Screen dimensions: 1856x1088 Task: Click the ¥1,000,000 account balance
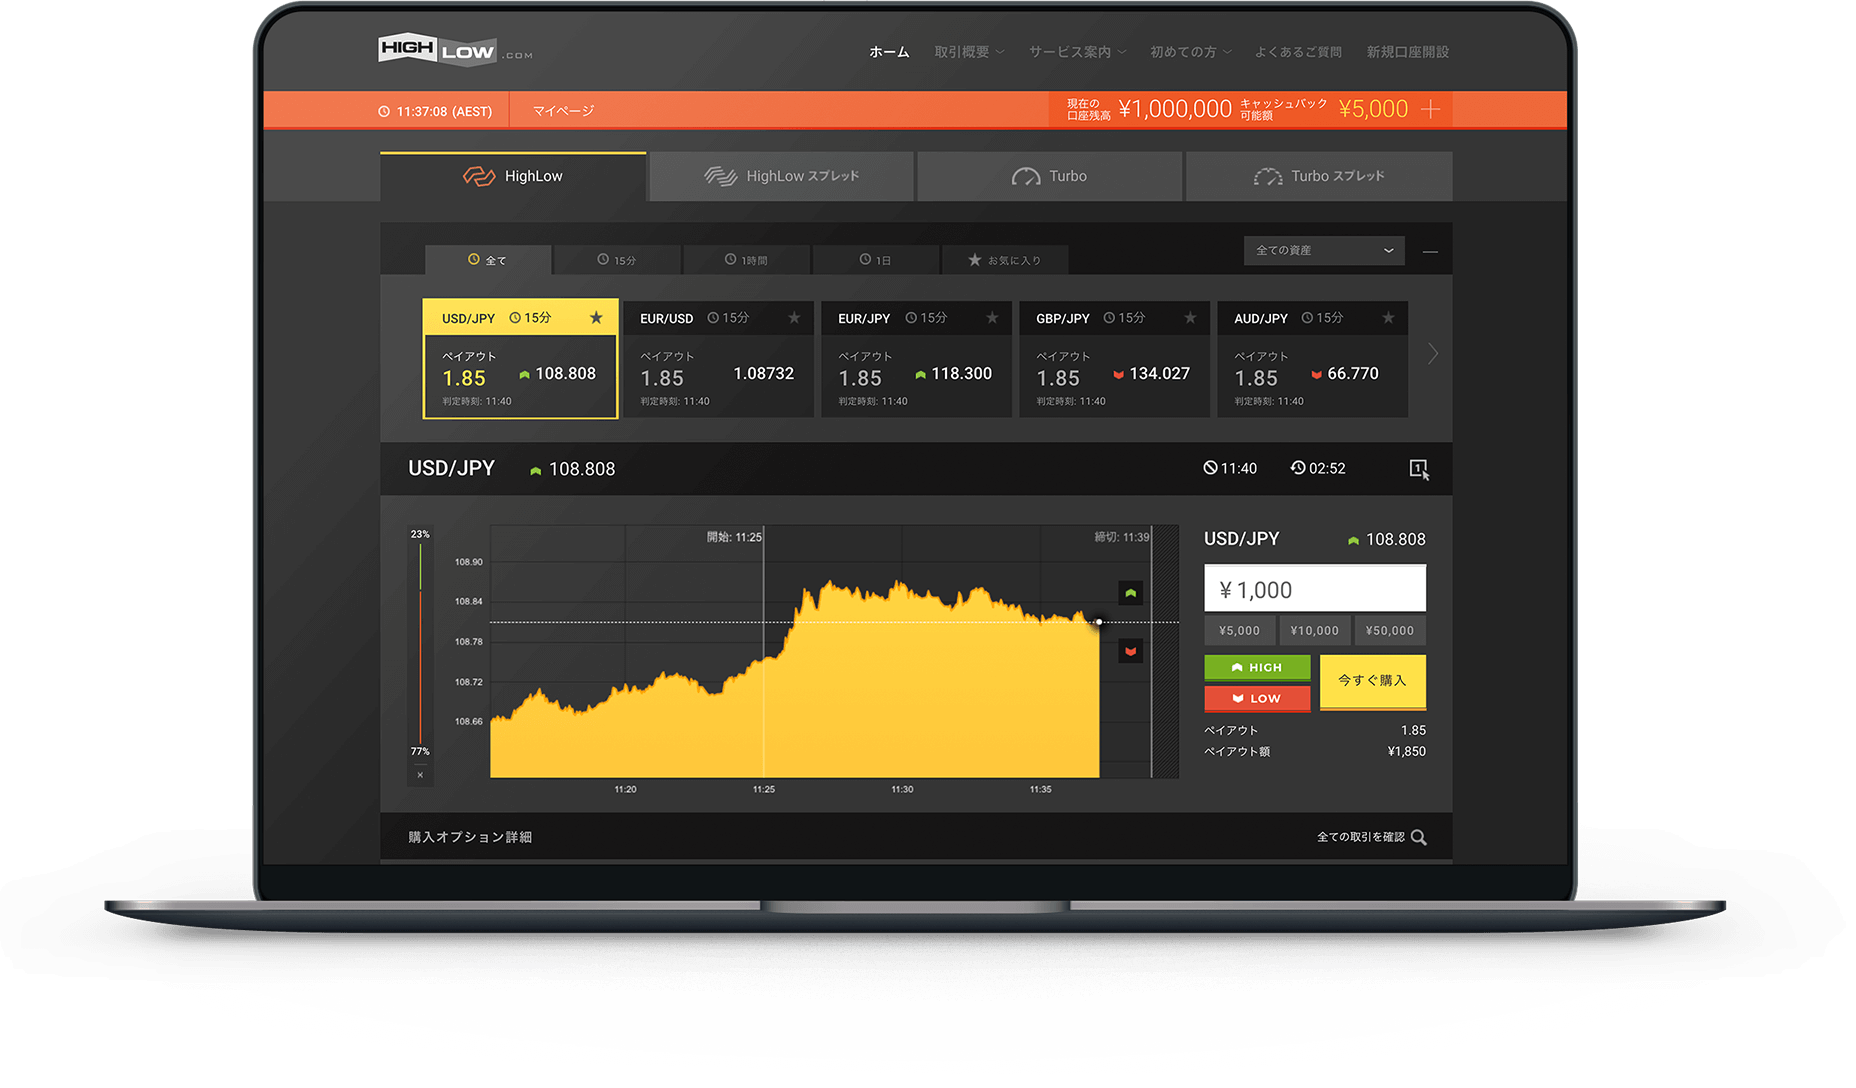tap(1175, 109)
